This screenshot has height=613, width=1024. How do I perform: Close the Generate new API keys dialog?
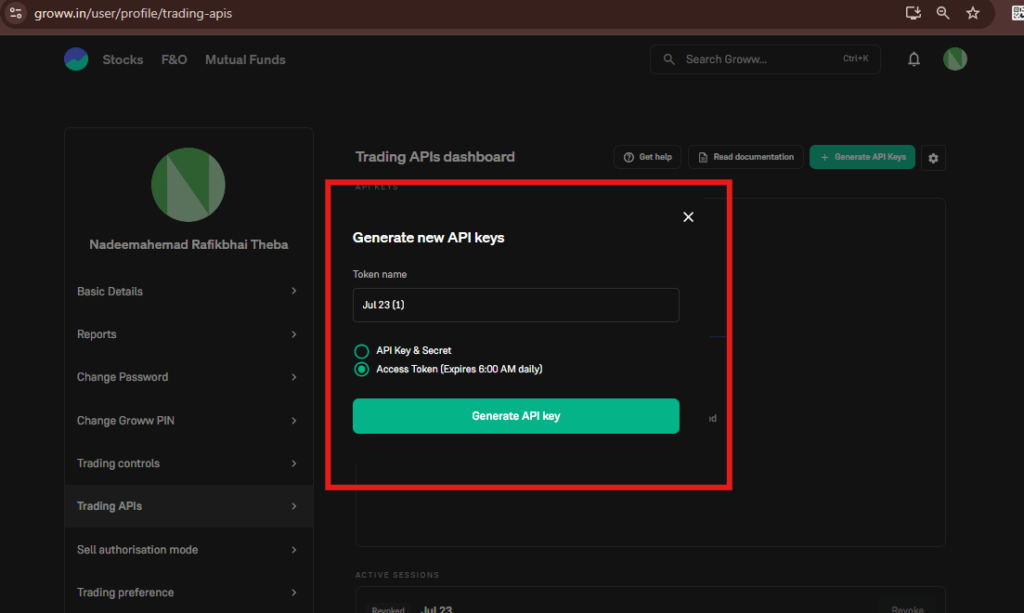point(688,217)
